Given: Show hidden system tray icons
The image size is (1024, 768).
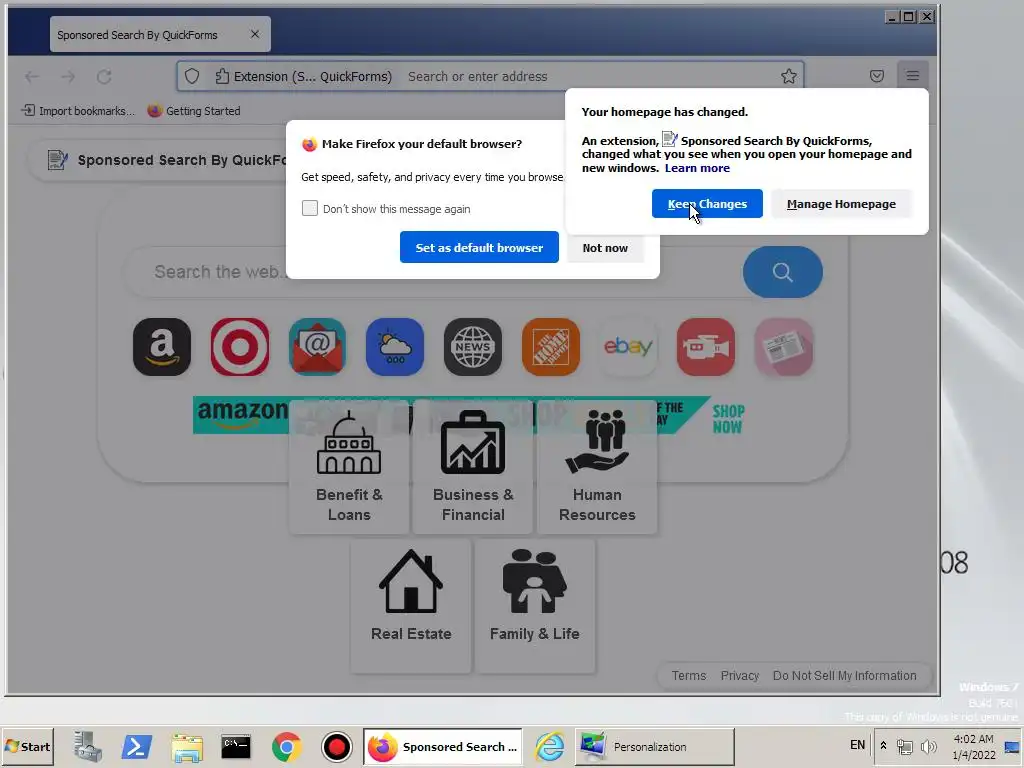Looking at the screenshot, I should click(883, 746).
